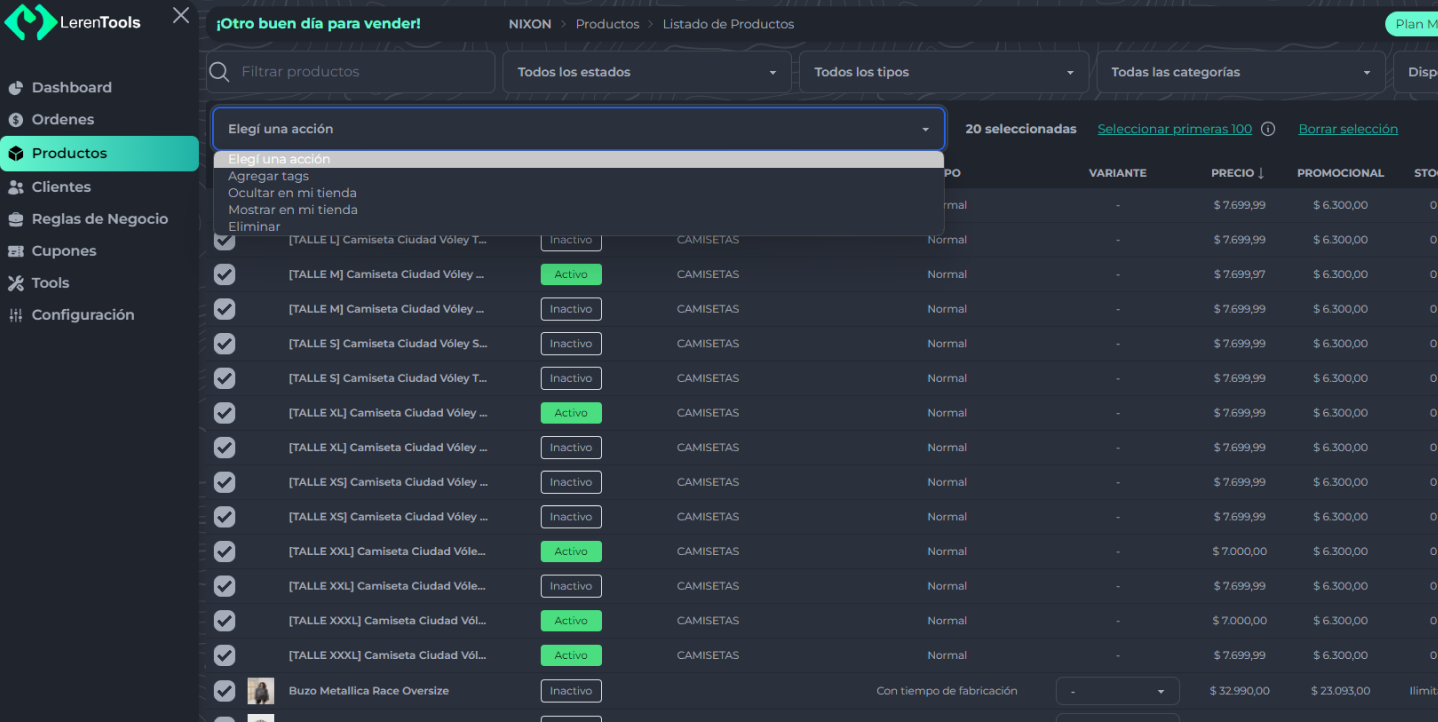This screenshot has height=722, width=1438.
Task: Click the Tools wrench icon
Action: click(16, 283)
